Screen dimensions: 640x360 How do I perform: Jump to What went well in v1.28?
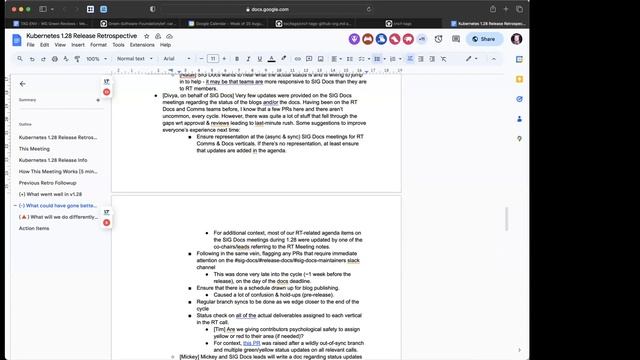pyautogui.click(x=50, y=194)
